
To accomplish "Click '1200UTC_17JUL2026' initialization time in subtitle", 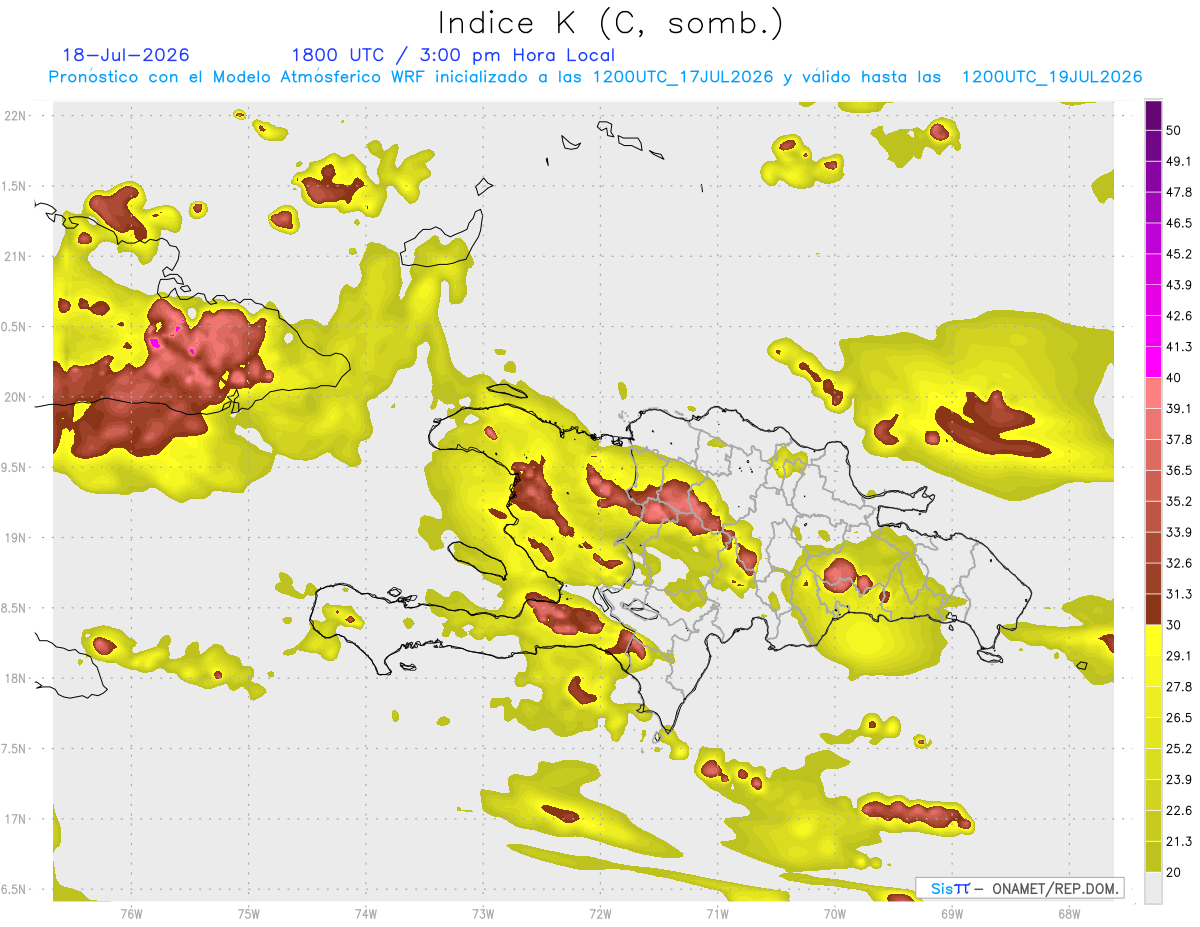I will 683,77.
